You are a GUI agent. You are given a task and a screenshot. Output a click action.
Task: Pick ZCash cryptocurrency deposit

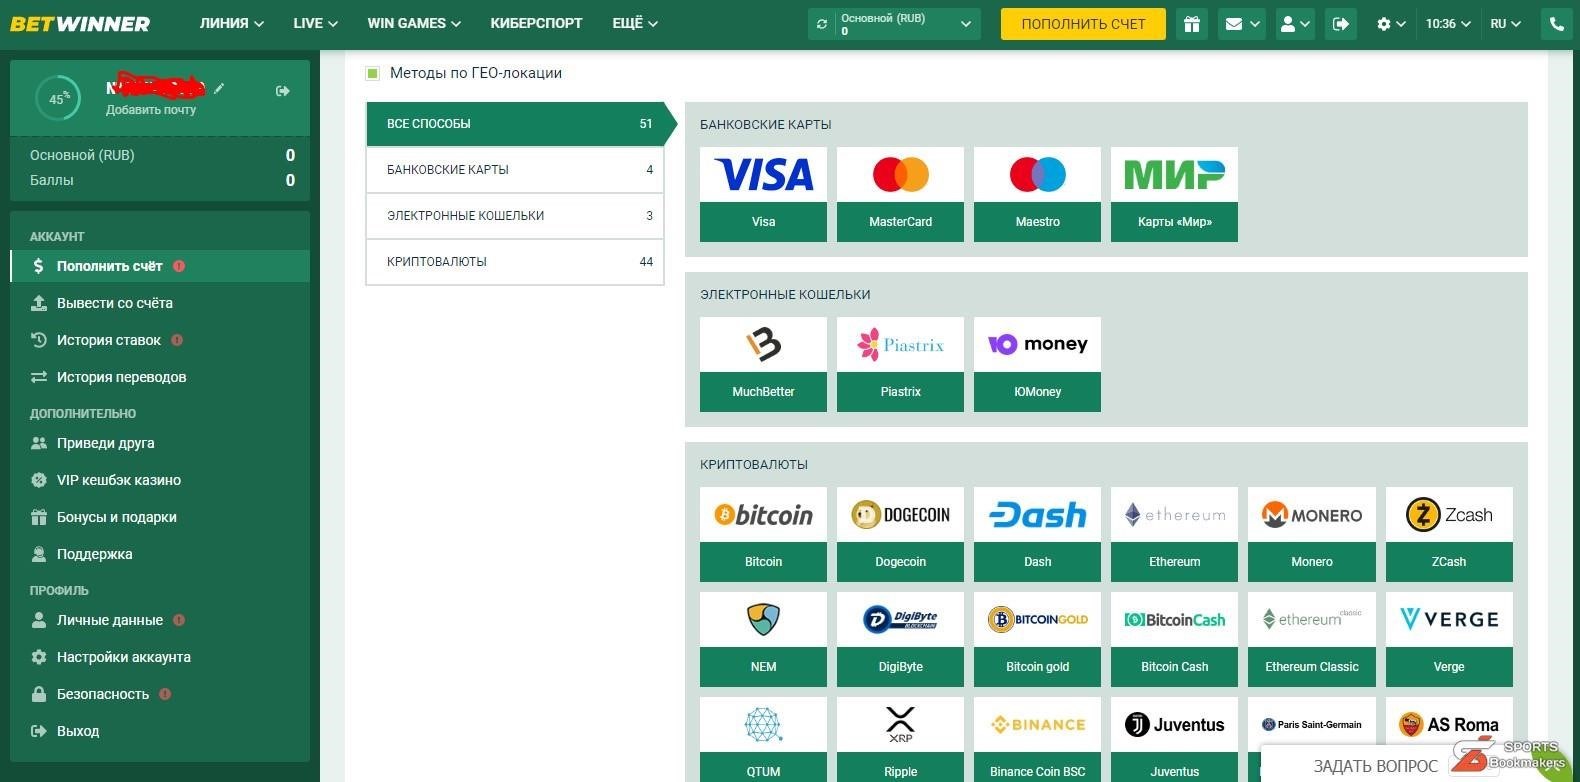point(1449,534)
